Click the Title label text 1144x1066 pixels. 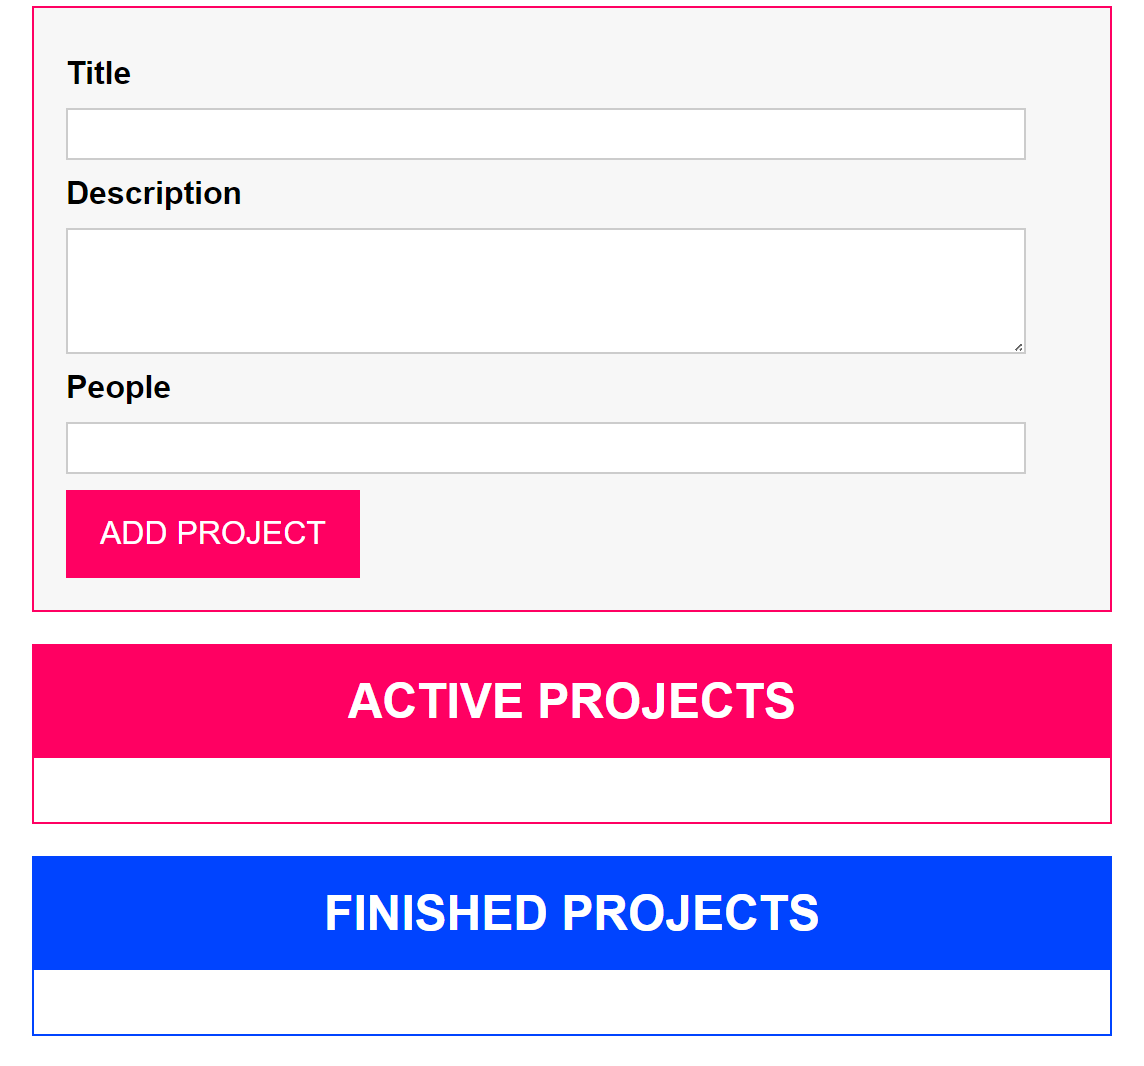pyautogui.click(x=99, y=73)
